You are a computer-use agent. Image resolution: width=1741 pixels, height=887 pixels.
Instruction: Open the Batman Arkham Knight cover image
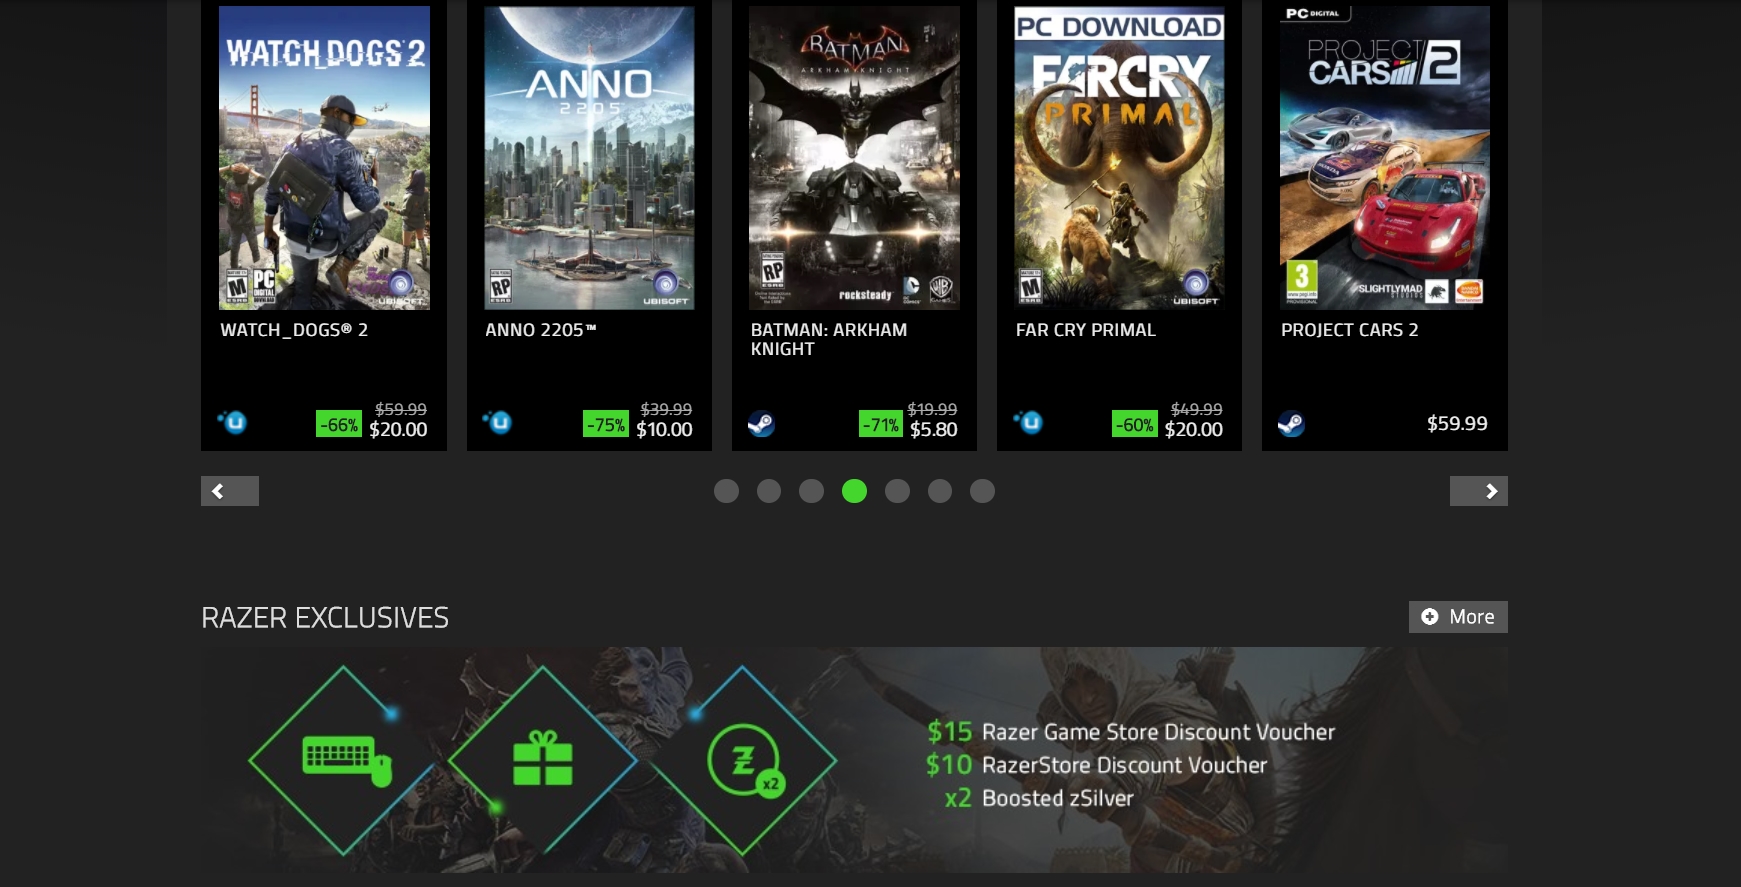(854, 158)
